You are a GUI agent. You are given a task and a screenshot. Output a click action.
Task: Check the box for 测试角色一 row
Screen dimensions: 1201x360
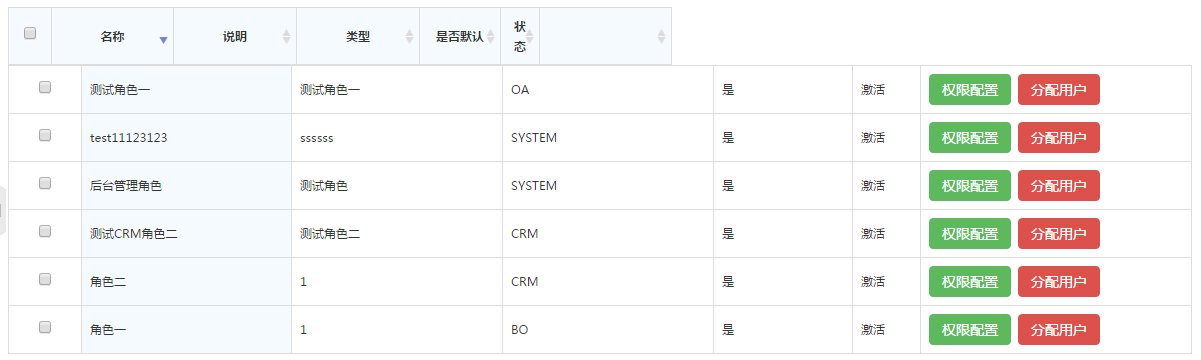pyautogui.click(x=45, y=87)
